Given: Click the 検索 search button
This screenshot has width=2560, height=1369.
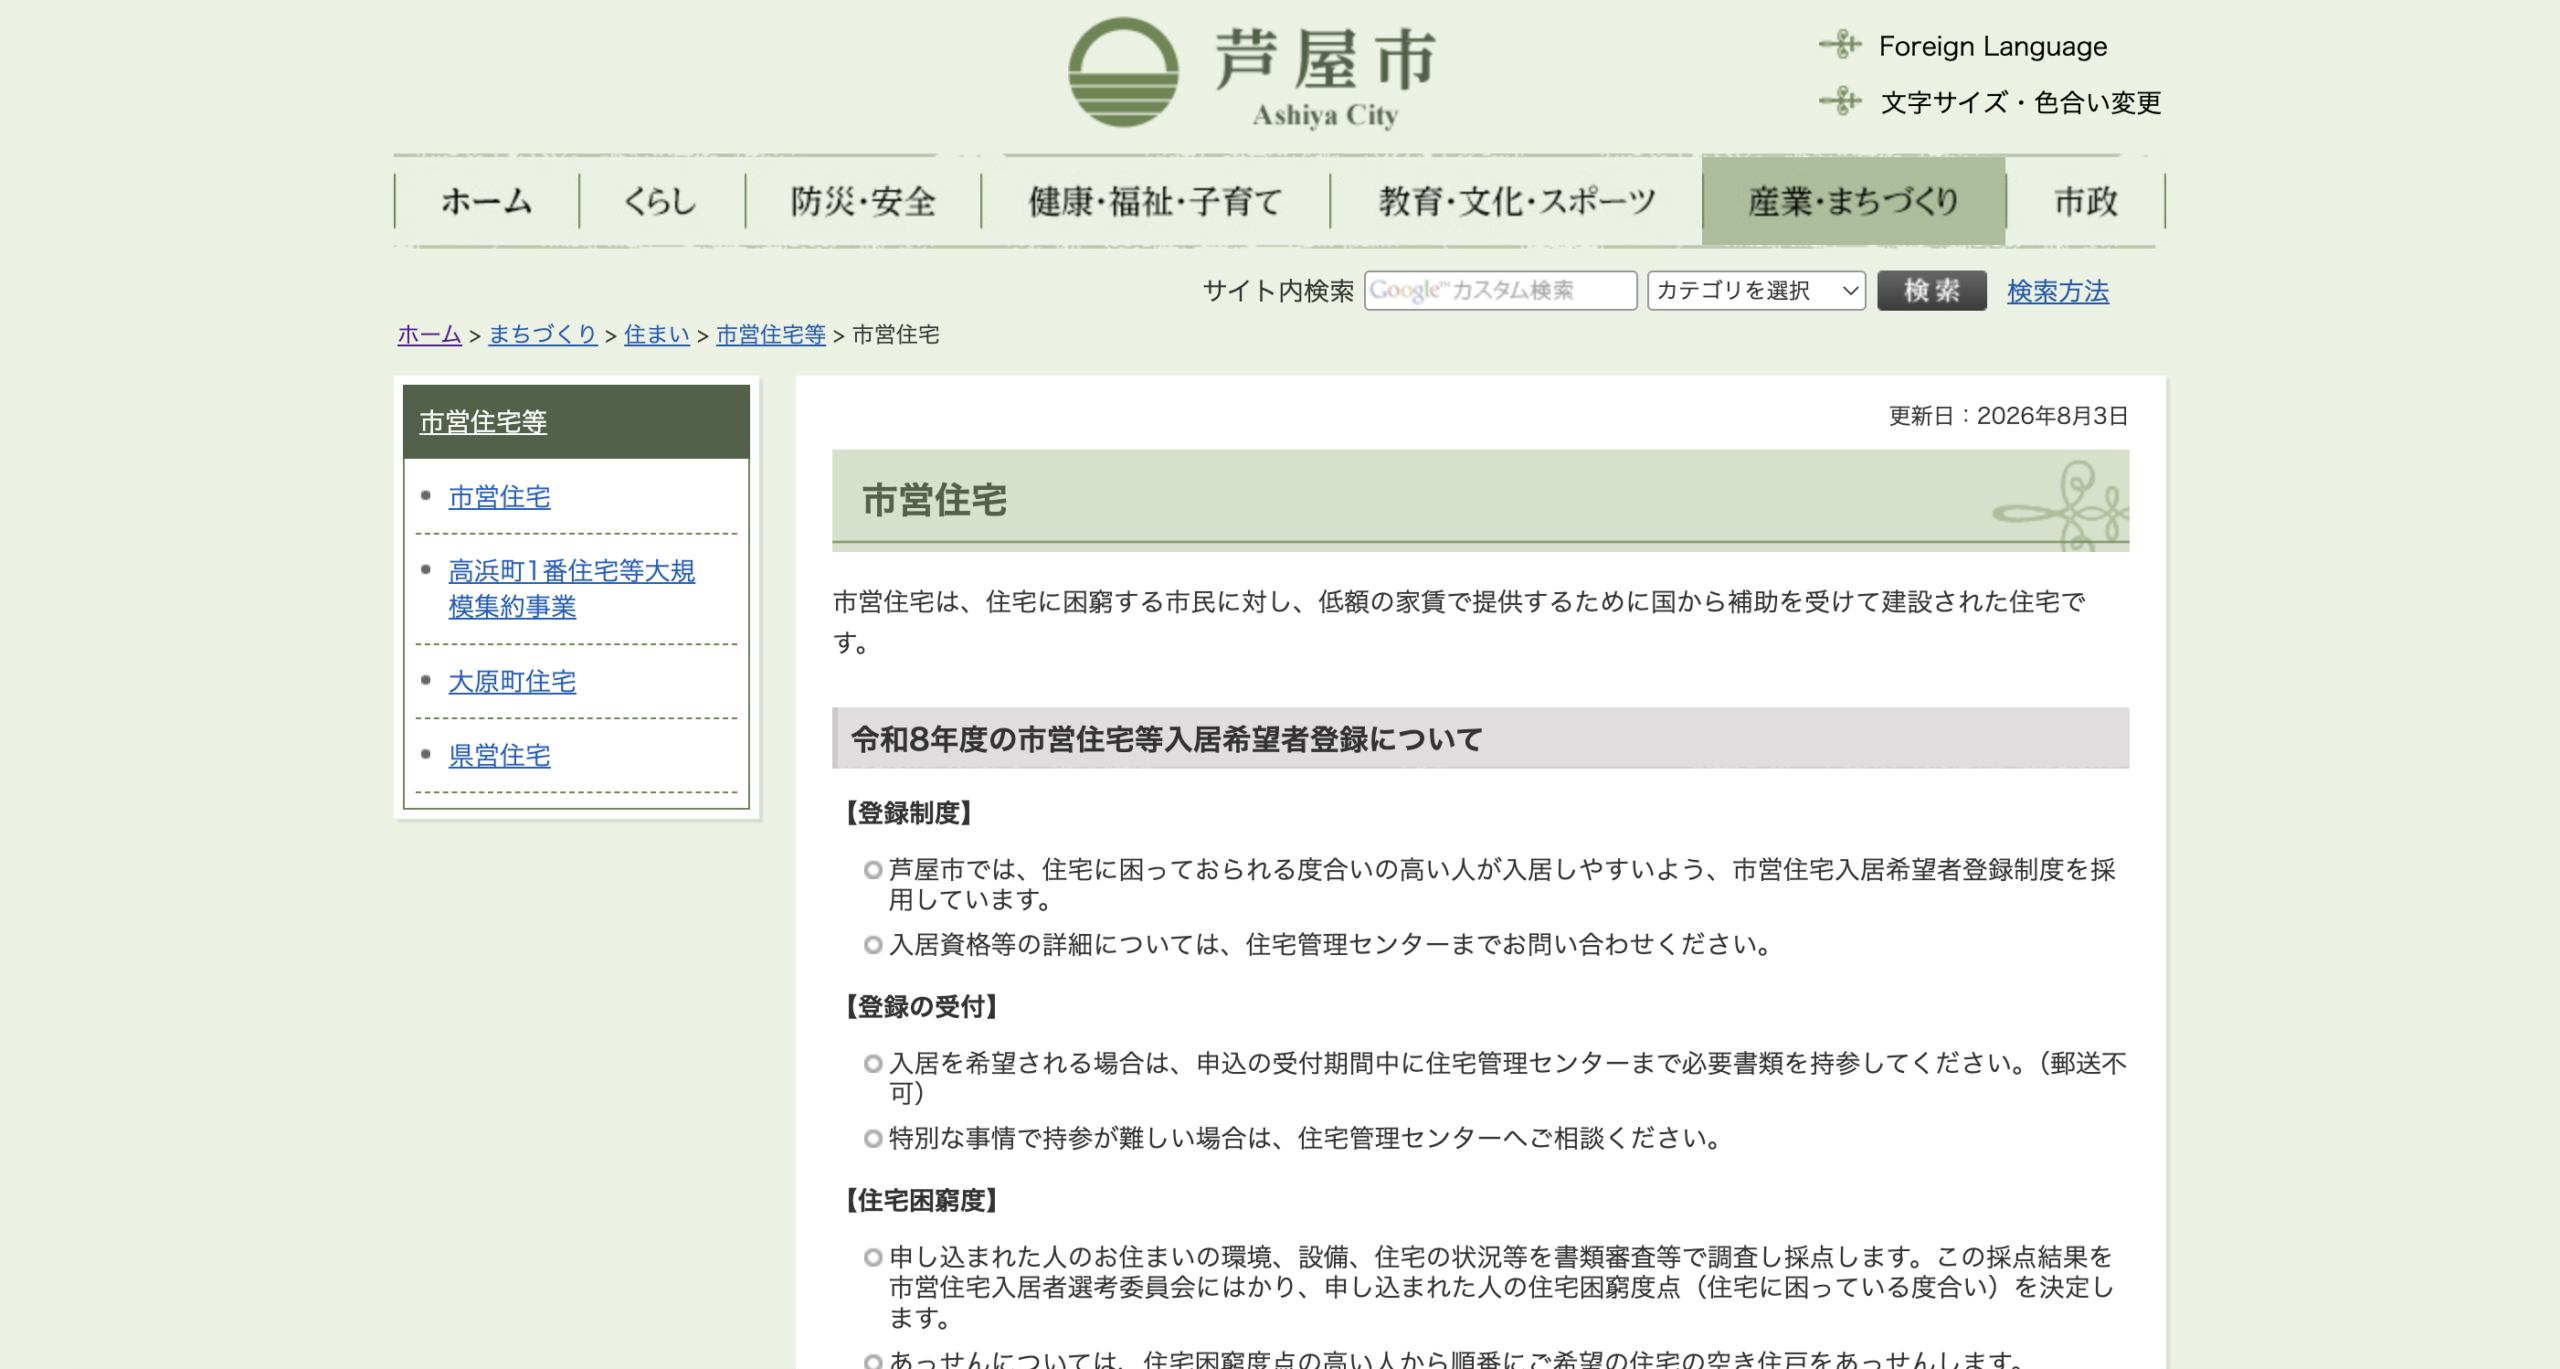Looking at the screenshot, I should tap(1931, 291).
